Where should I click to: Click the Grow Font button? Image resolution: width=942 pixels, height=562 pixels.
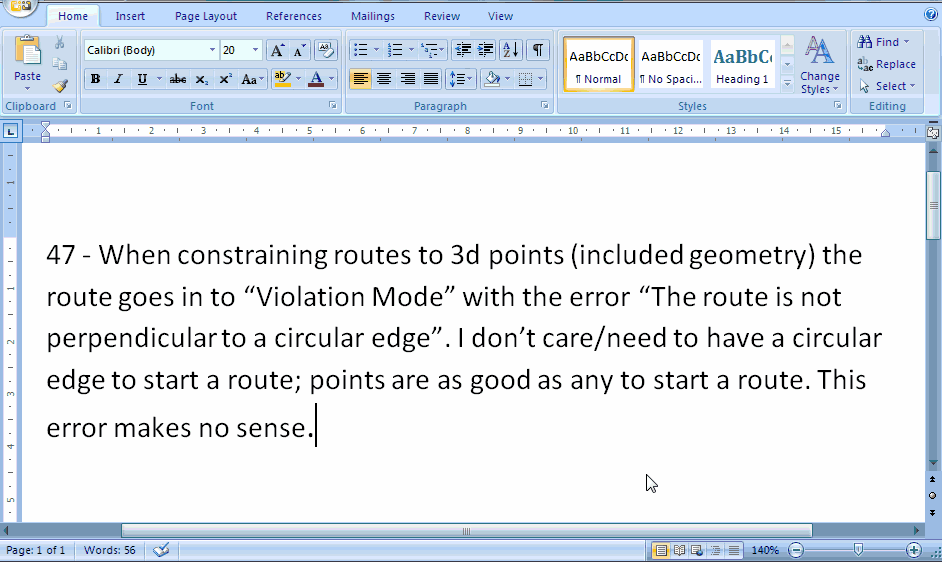tap(277, 50)
